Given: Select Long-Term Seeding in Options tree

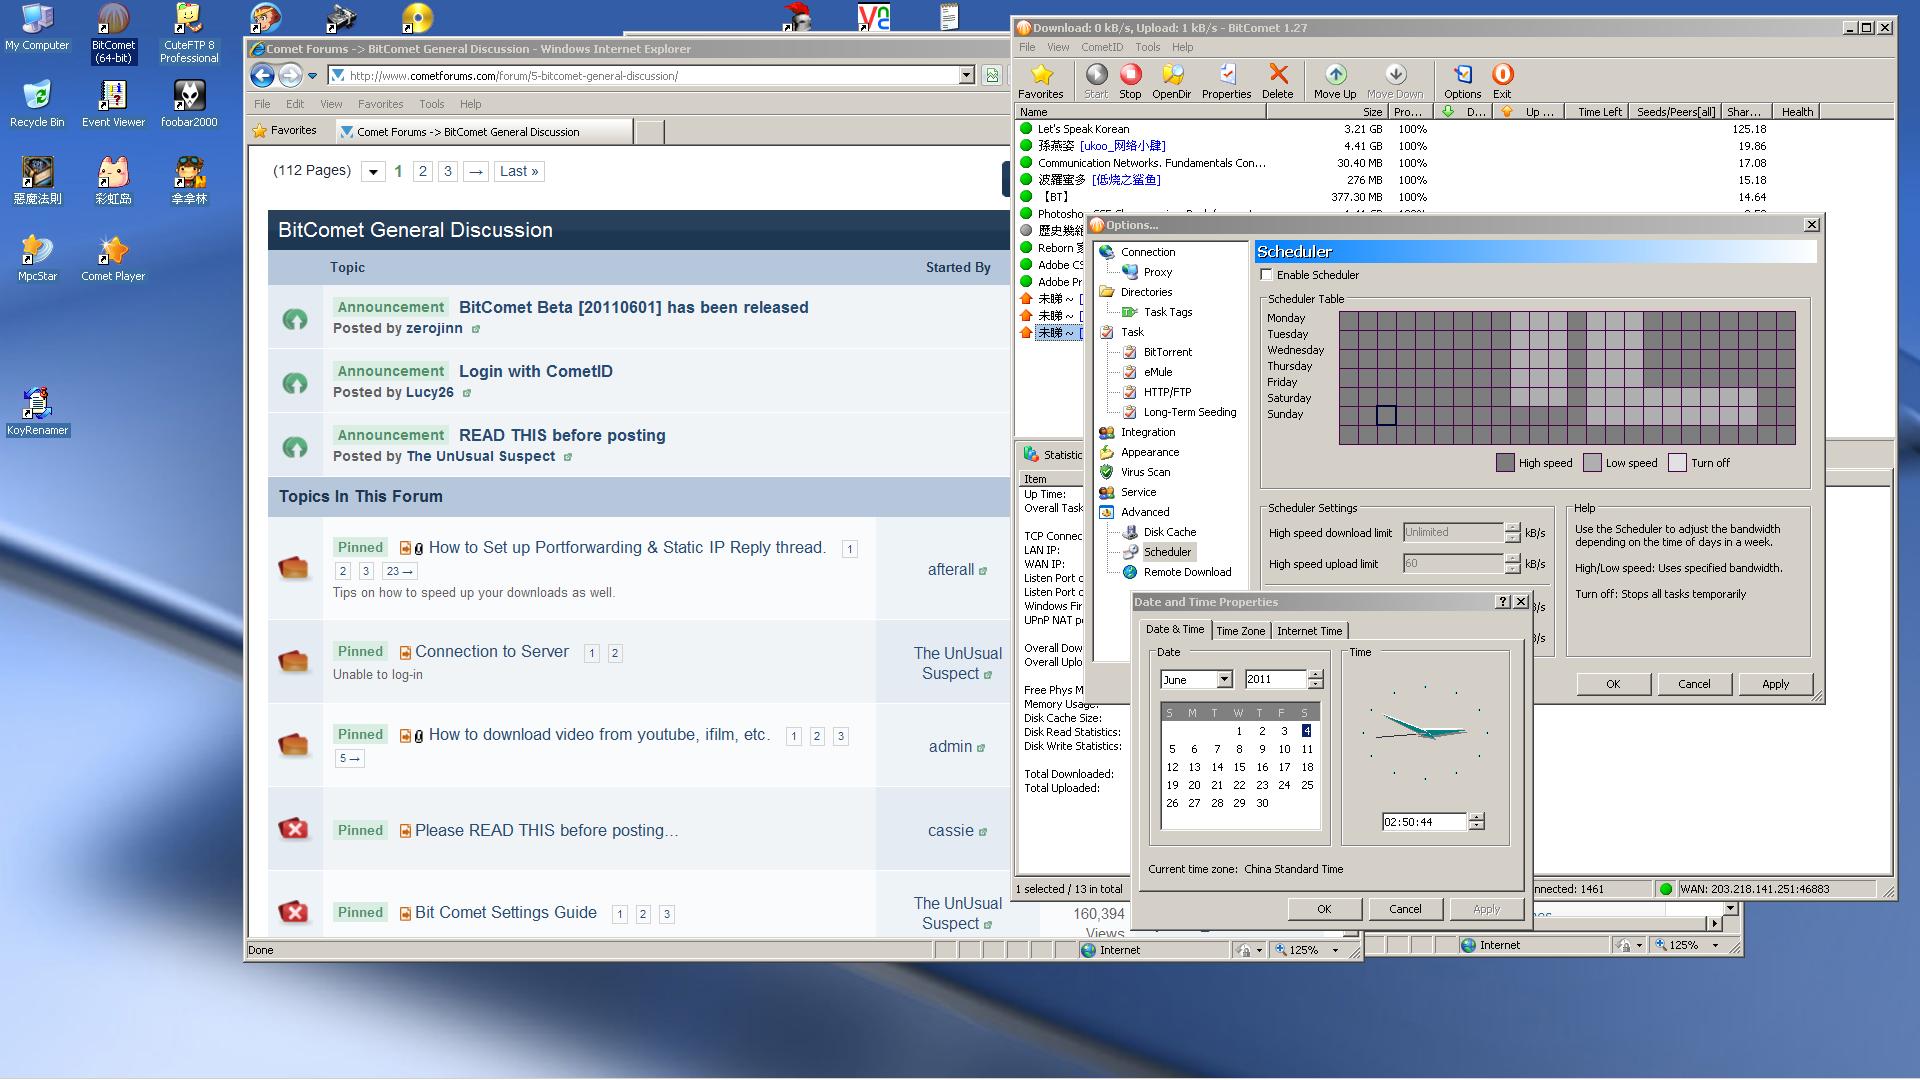Looking at the screenshot, I should 1189,412.
